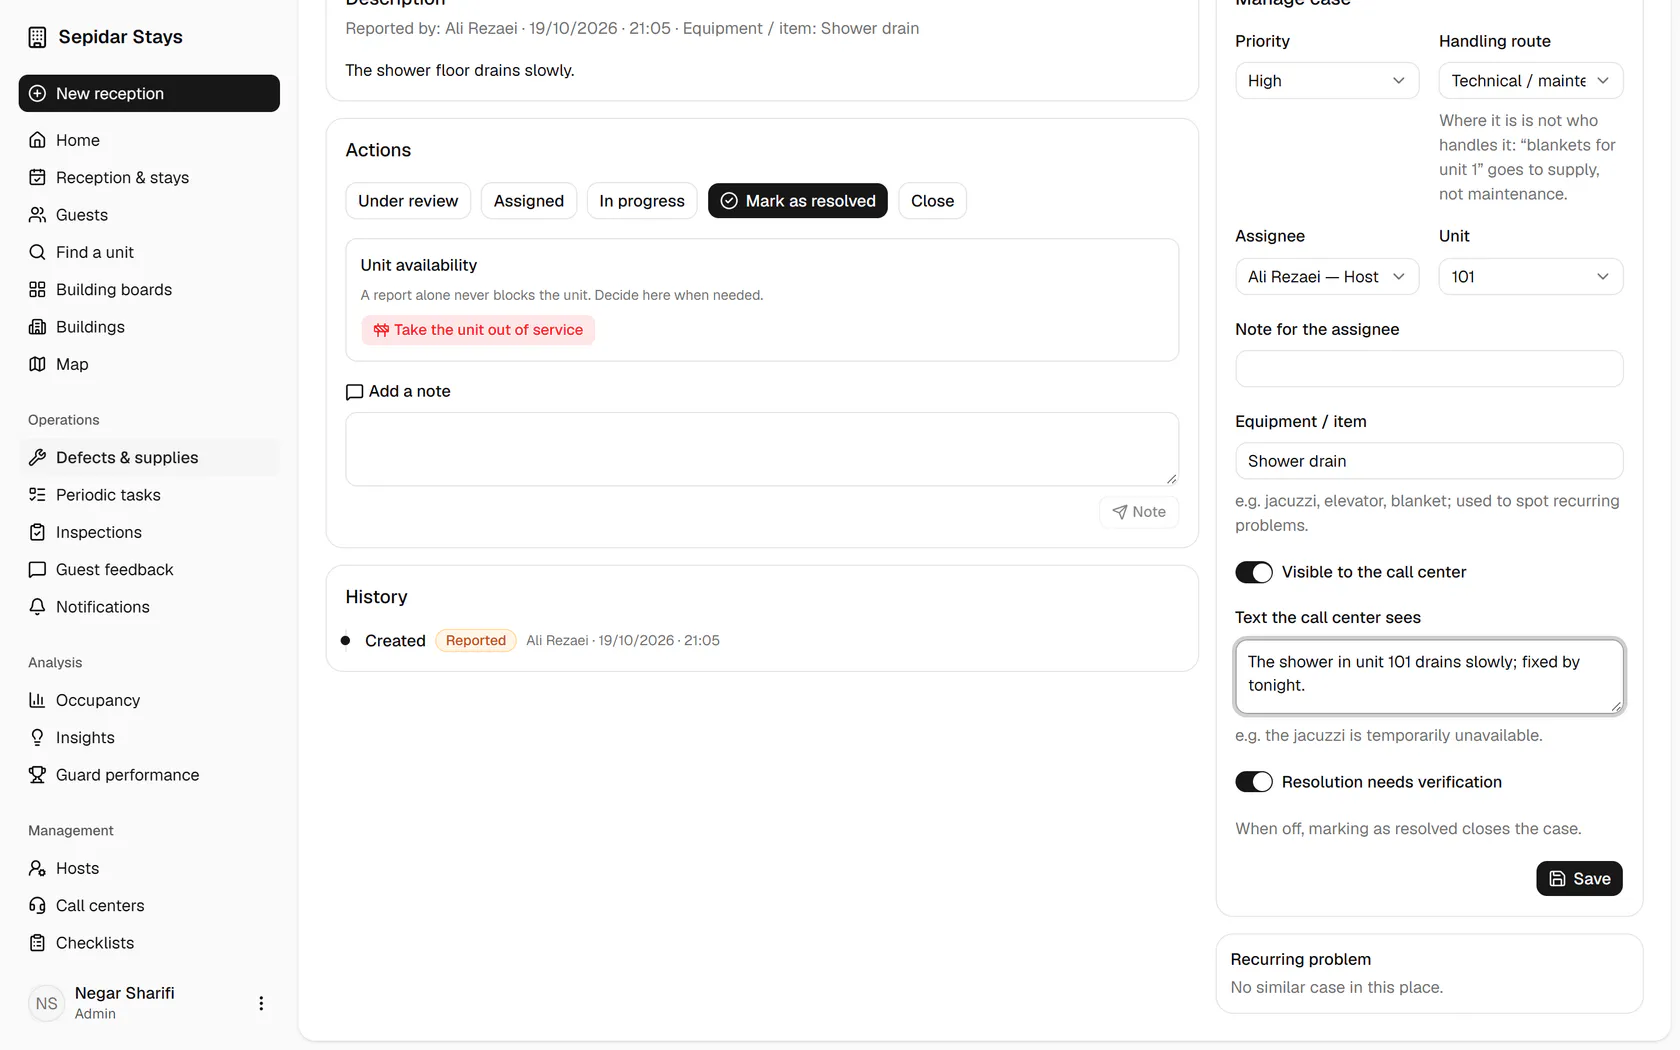Click the Map icon in sidebar

pyautogui.click(x=37, y=364)
